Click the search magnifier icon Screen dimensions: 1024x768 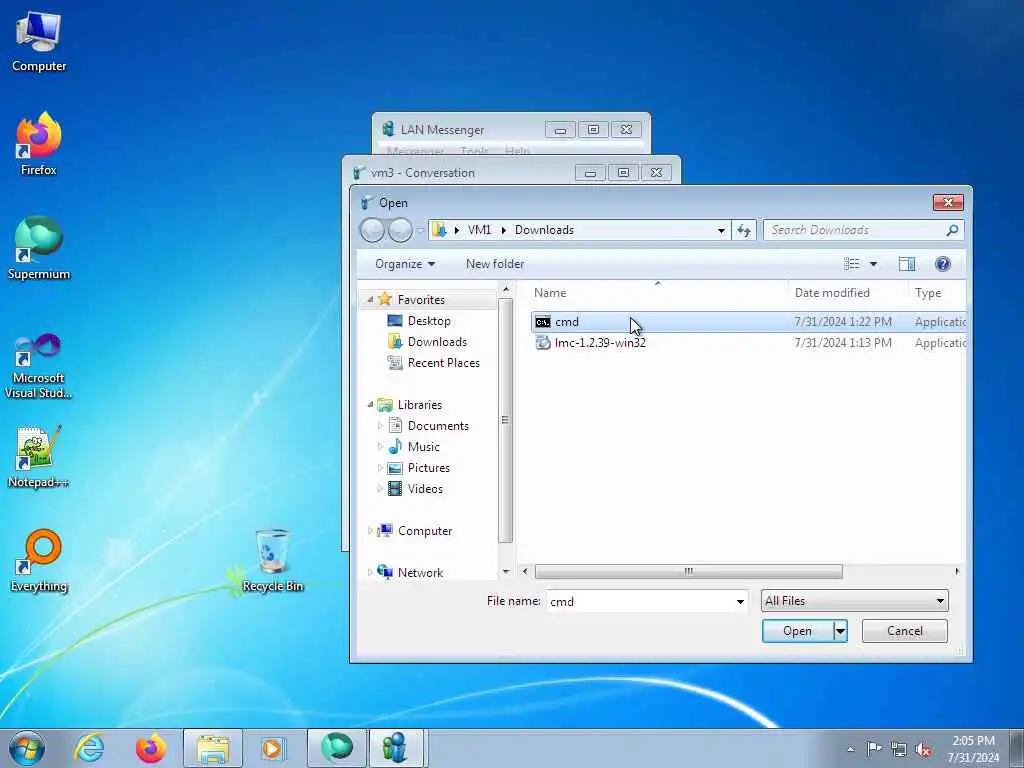[952, 230]
